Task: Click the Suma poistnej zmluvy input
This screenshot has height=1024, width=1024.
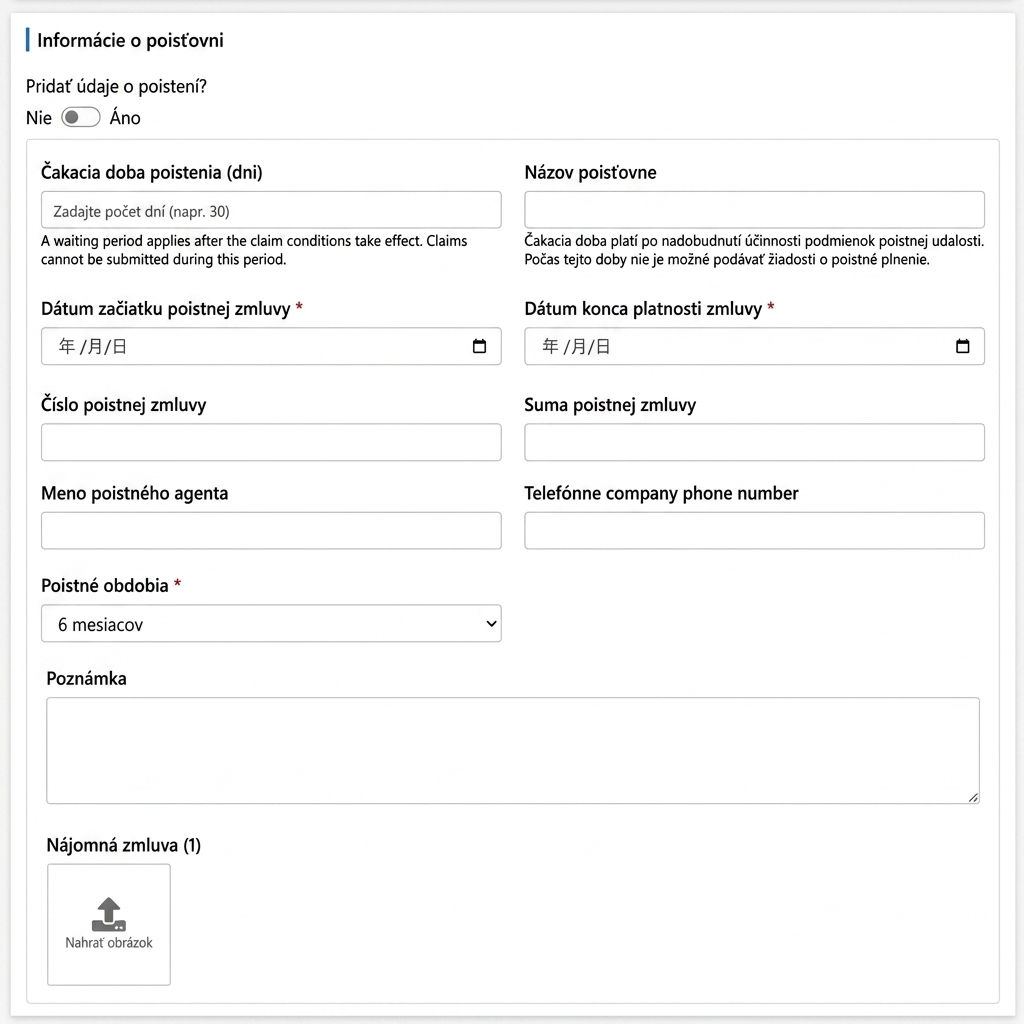Action: (x=754, y=442)
